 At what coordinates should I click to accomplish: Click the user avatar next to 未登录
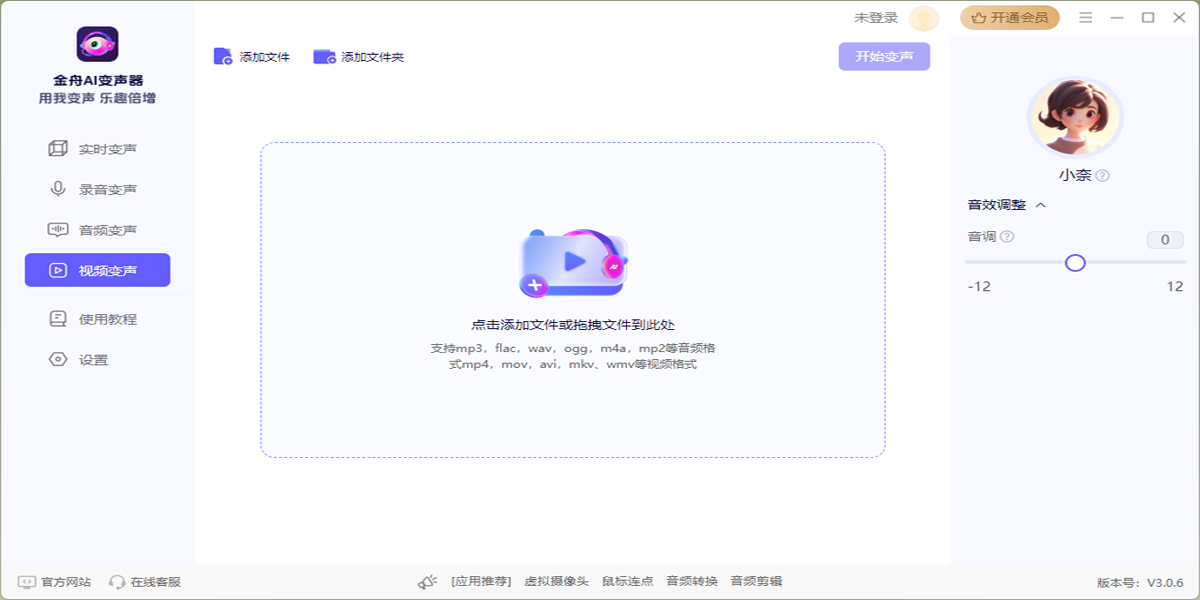pos(924,18)
